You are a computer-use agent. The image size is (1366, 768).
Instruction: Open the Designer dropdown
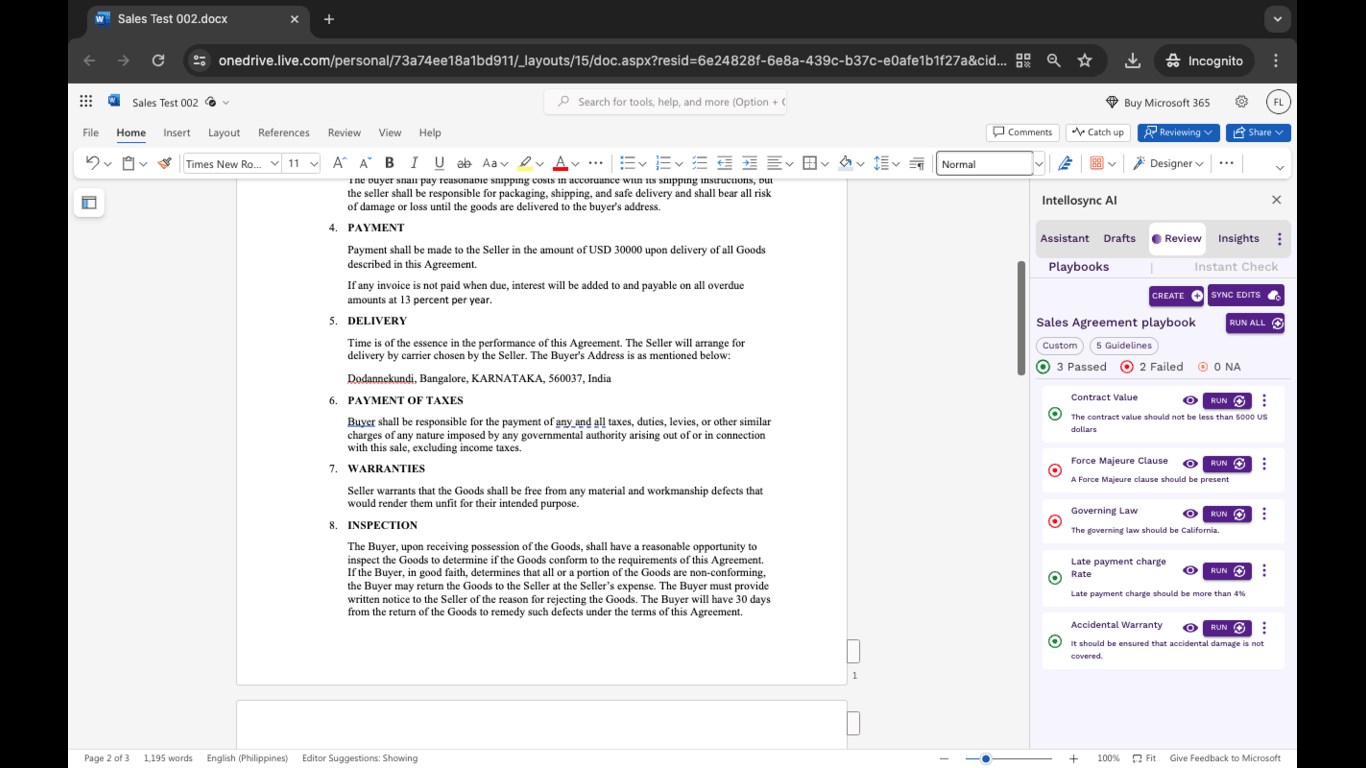(x=1167, y=163)
